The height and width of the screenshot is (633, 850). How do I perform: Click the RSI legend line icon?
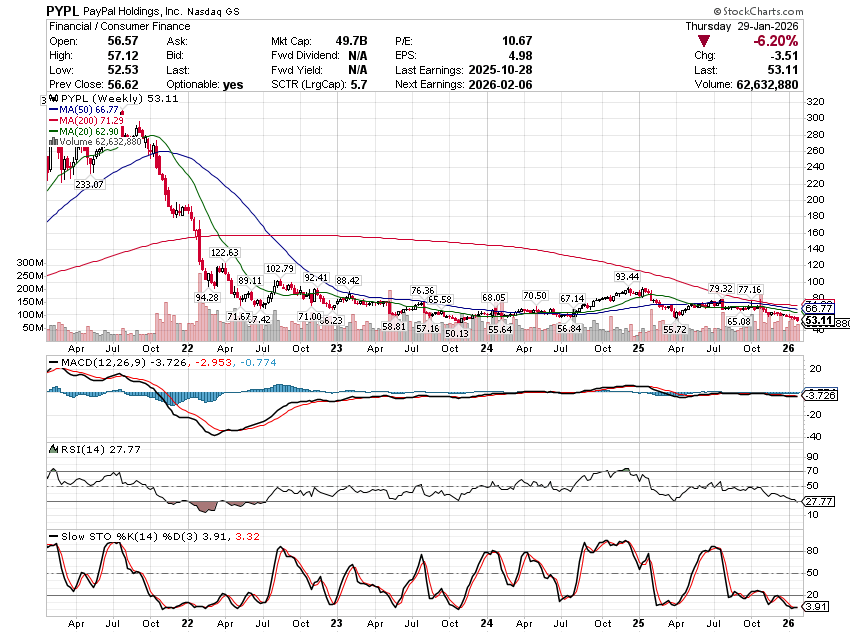pos(51,449)
